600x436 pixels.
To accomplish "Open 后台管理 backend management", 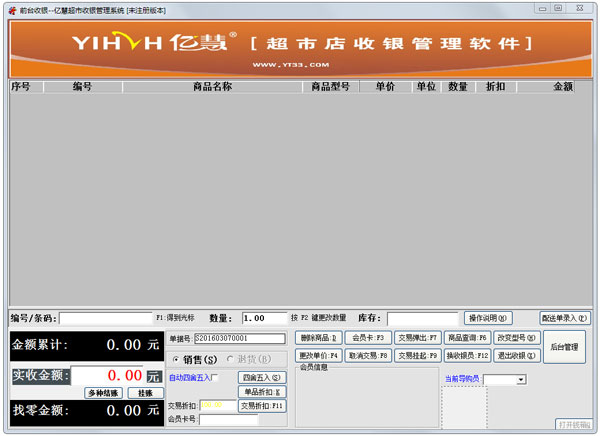I will pos(564,347).
